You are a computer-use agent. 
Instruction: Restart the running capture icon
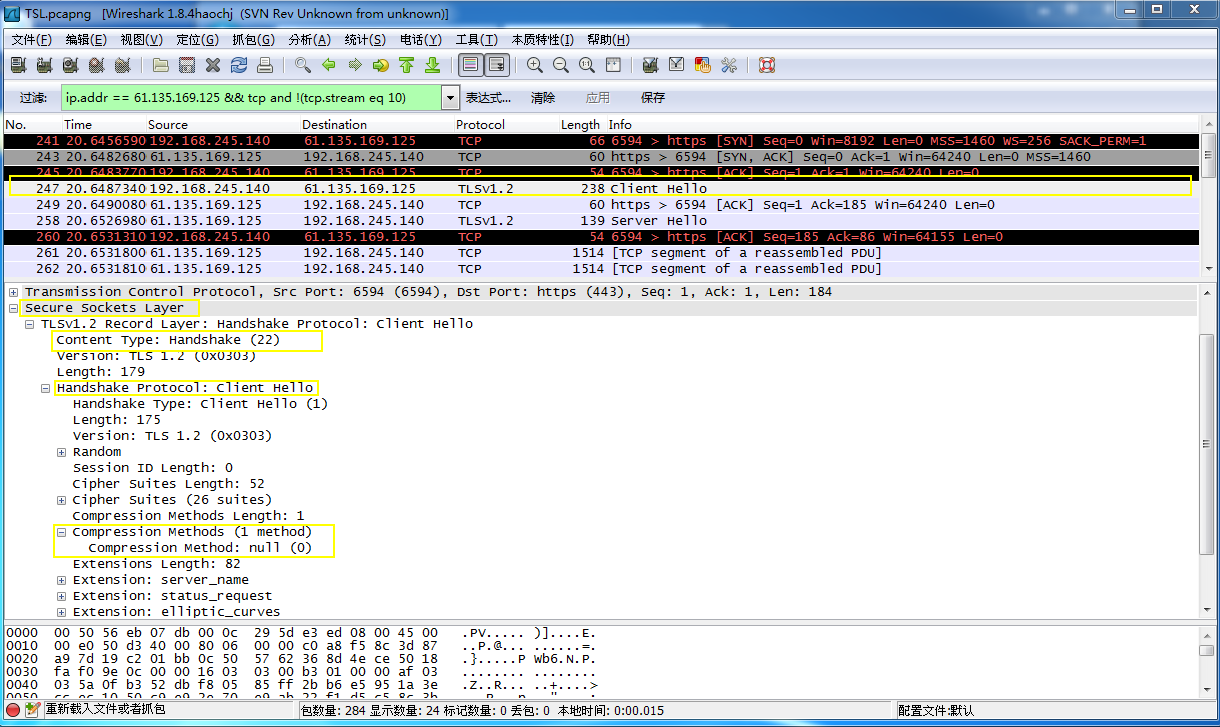(122, 65)
